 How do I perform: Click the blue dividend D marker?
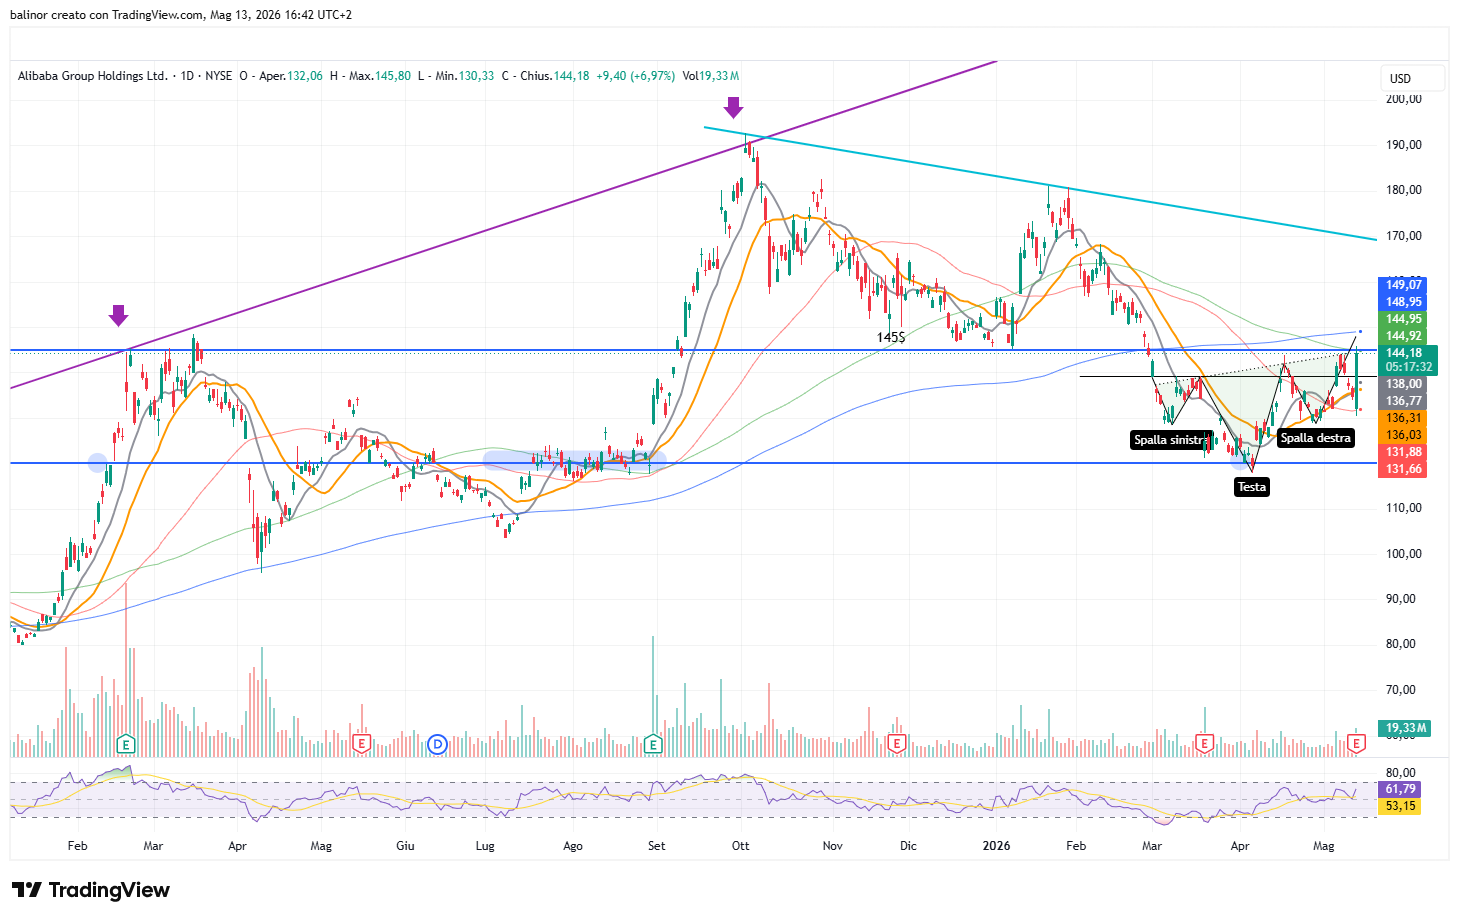[x=436, y=744]
